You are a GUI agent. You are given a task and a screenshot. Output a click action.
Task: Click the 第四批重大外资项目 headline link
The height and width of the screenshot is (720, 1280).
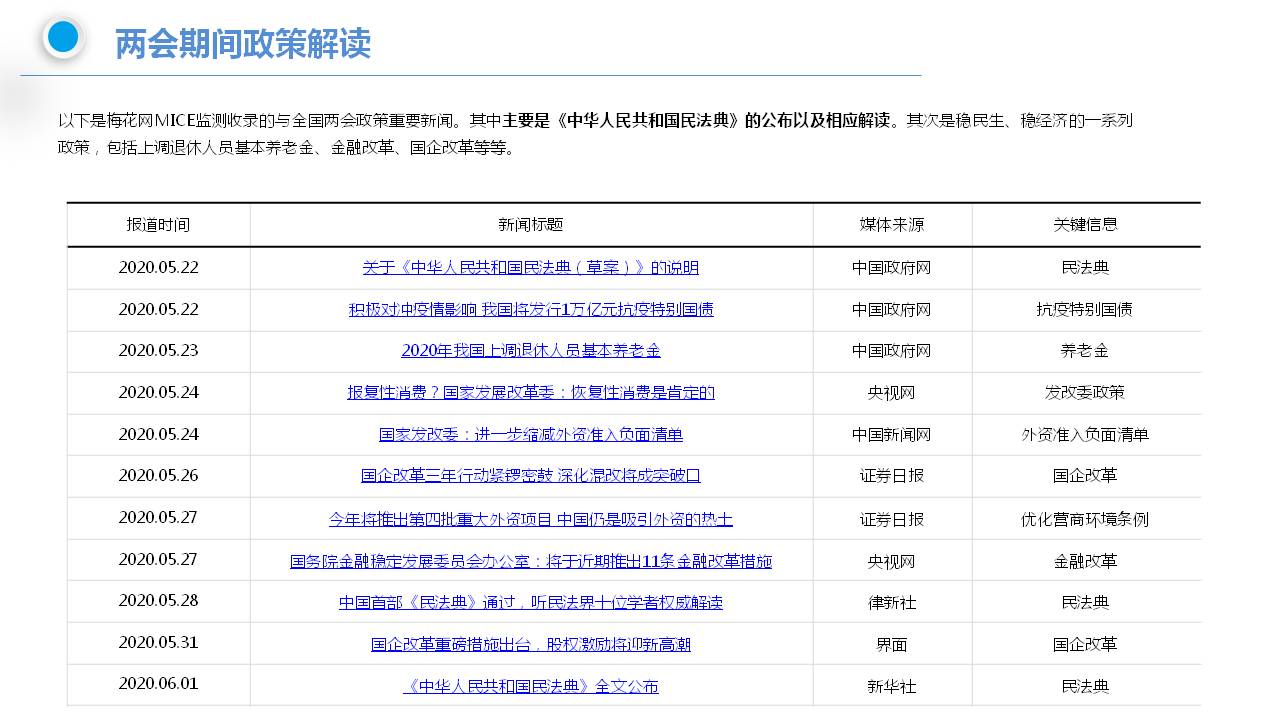click(530, 520)
